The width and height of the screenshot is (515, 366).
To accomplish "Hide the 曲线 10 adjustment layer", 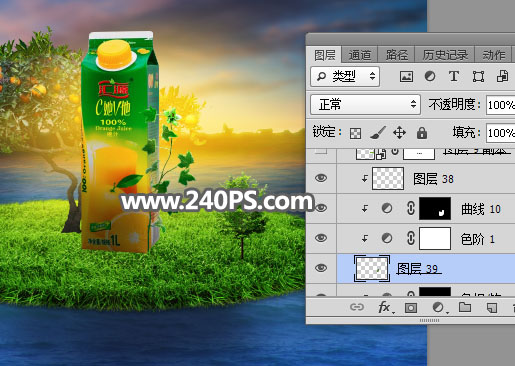I will 321,208.
